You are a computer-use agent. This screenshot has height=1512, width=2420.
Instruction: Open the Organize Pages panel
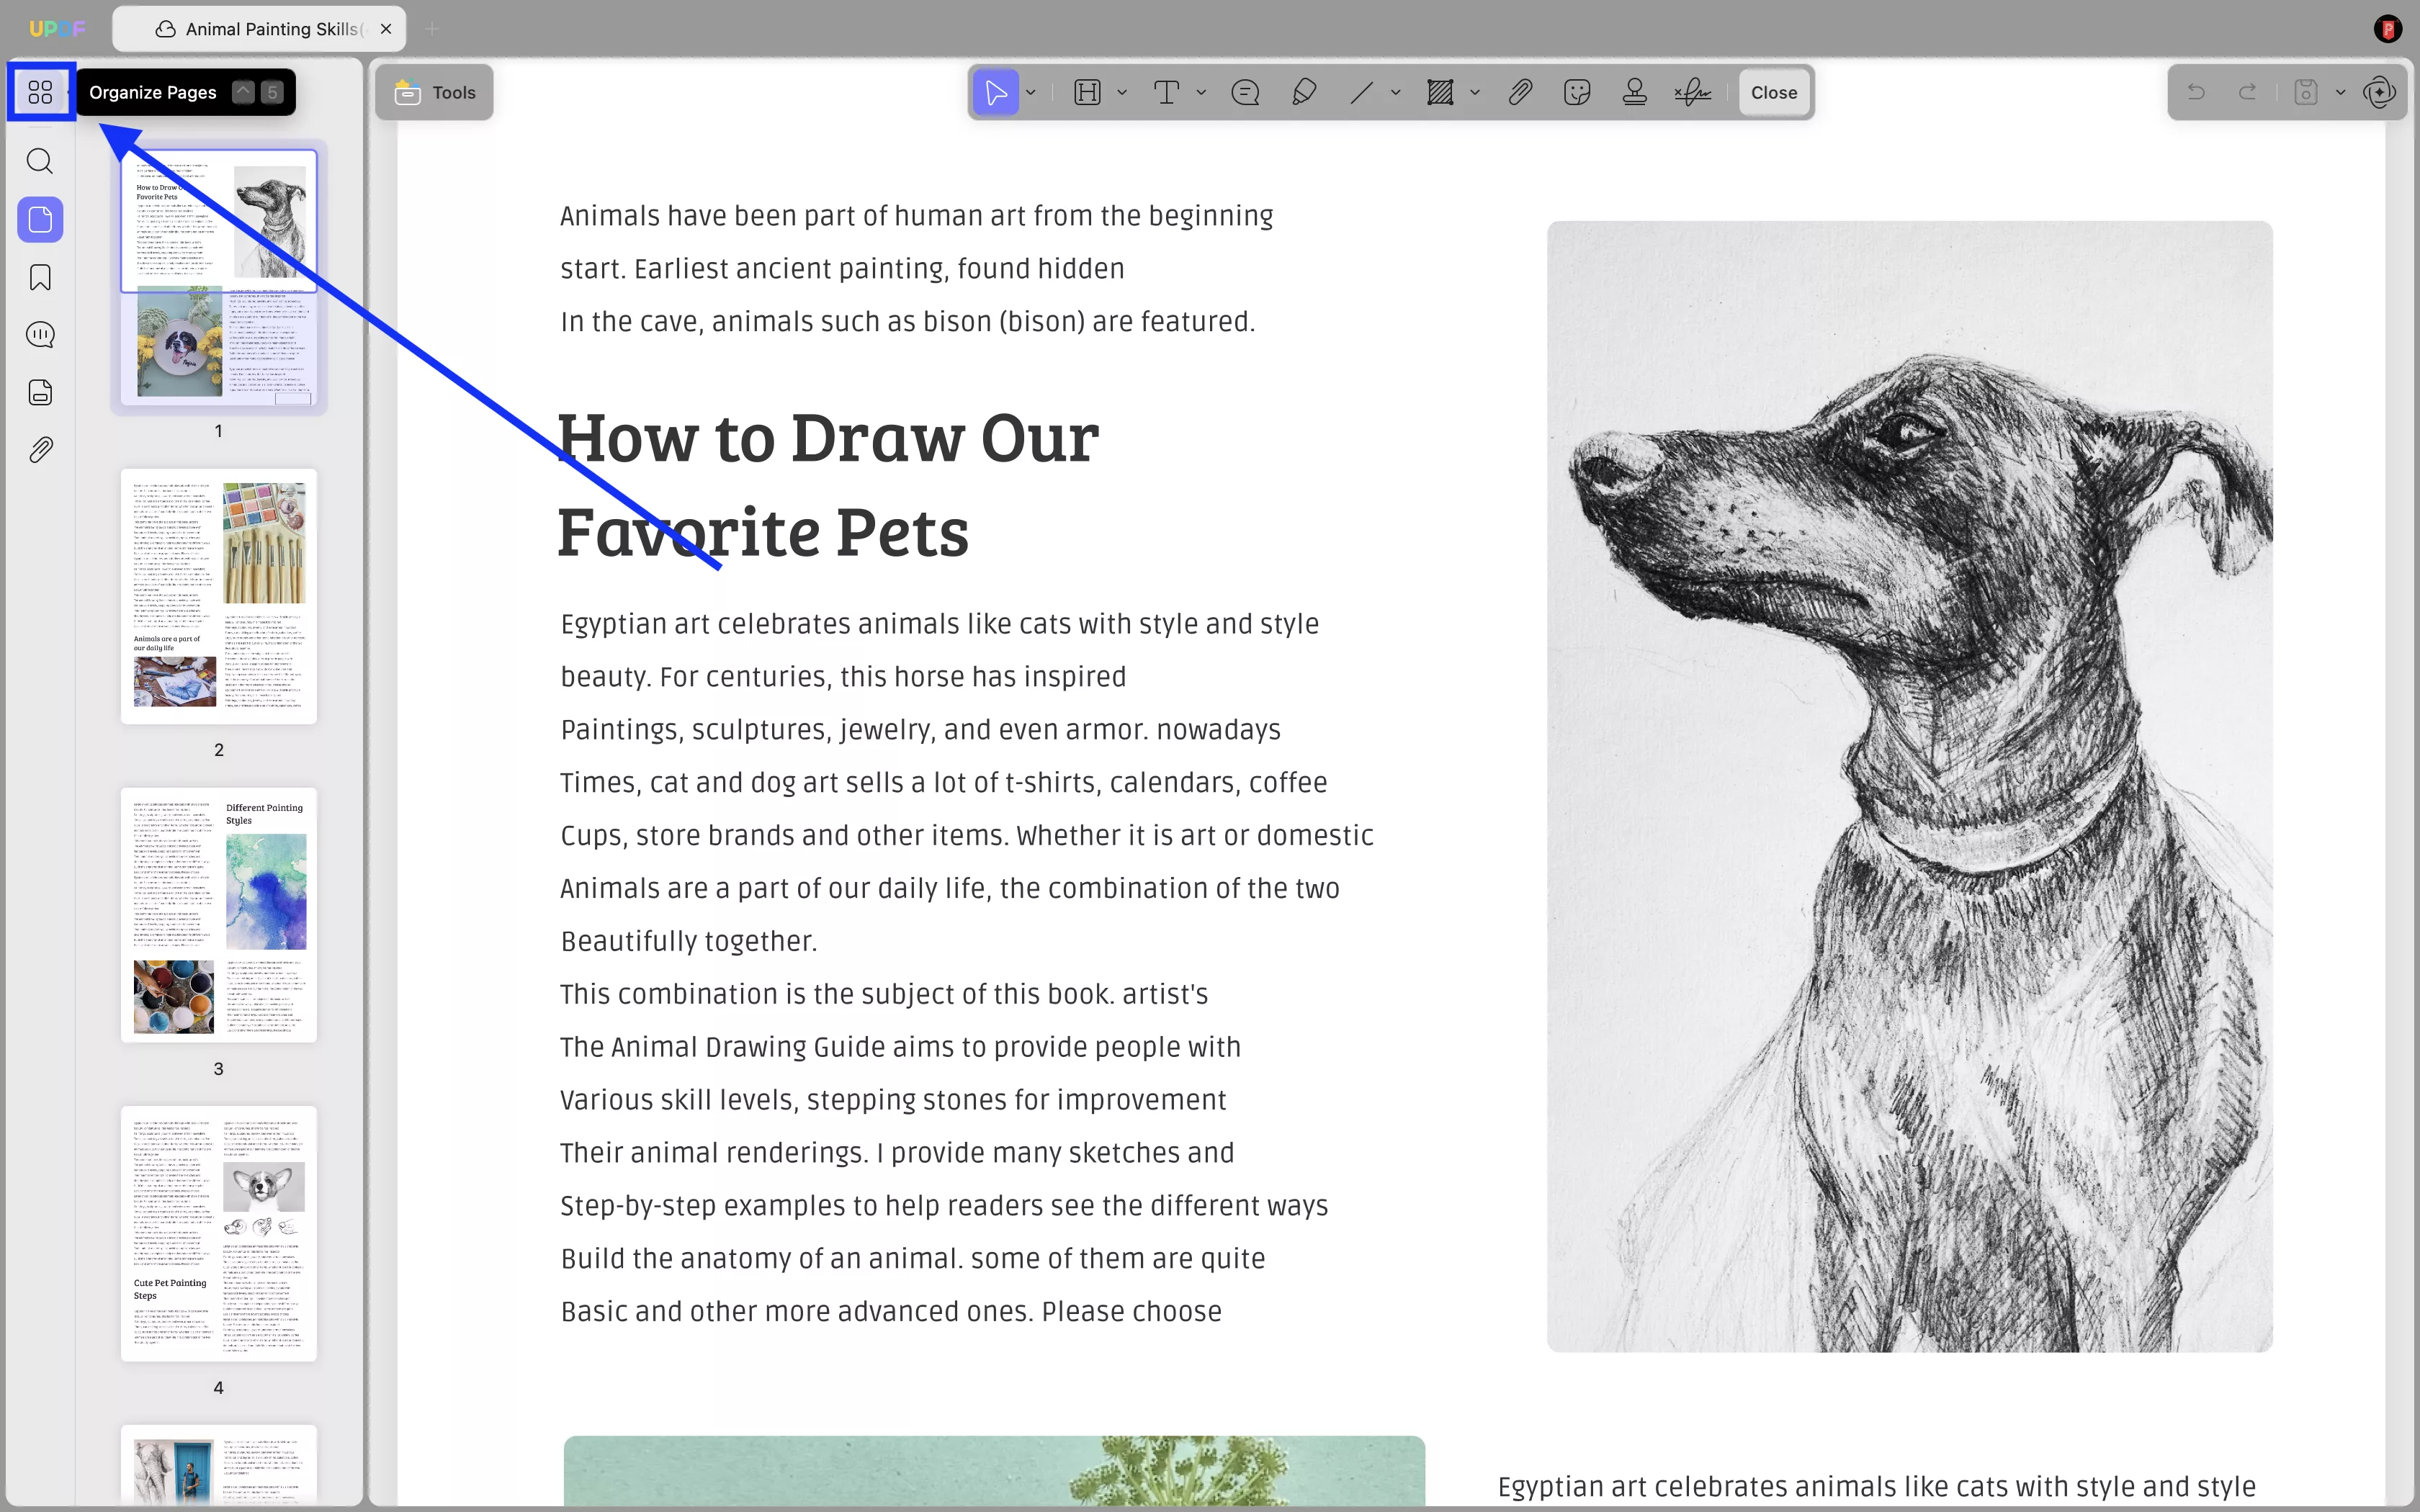point(40,91)
